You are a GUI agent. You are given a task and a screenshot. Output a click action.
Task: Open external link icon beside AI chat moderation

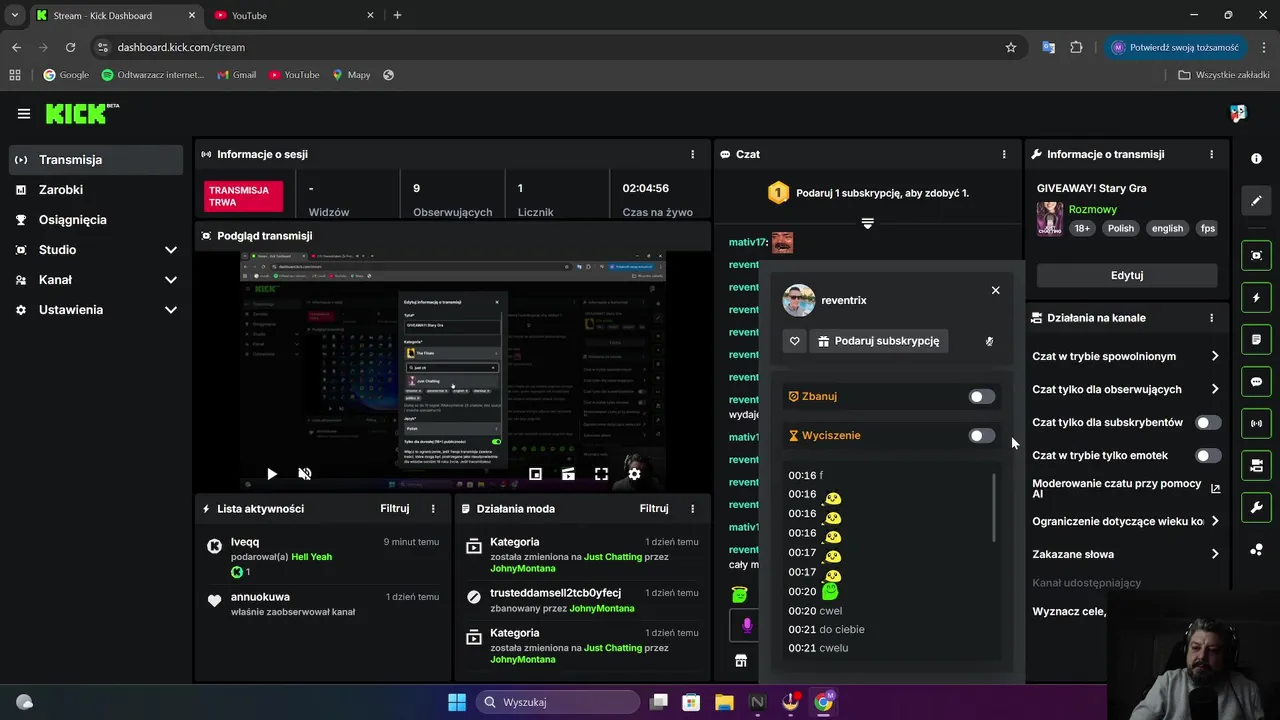click(x=1215, y=489)
